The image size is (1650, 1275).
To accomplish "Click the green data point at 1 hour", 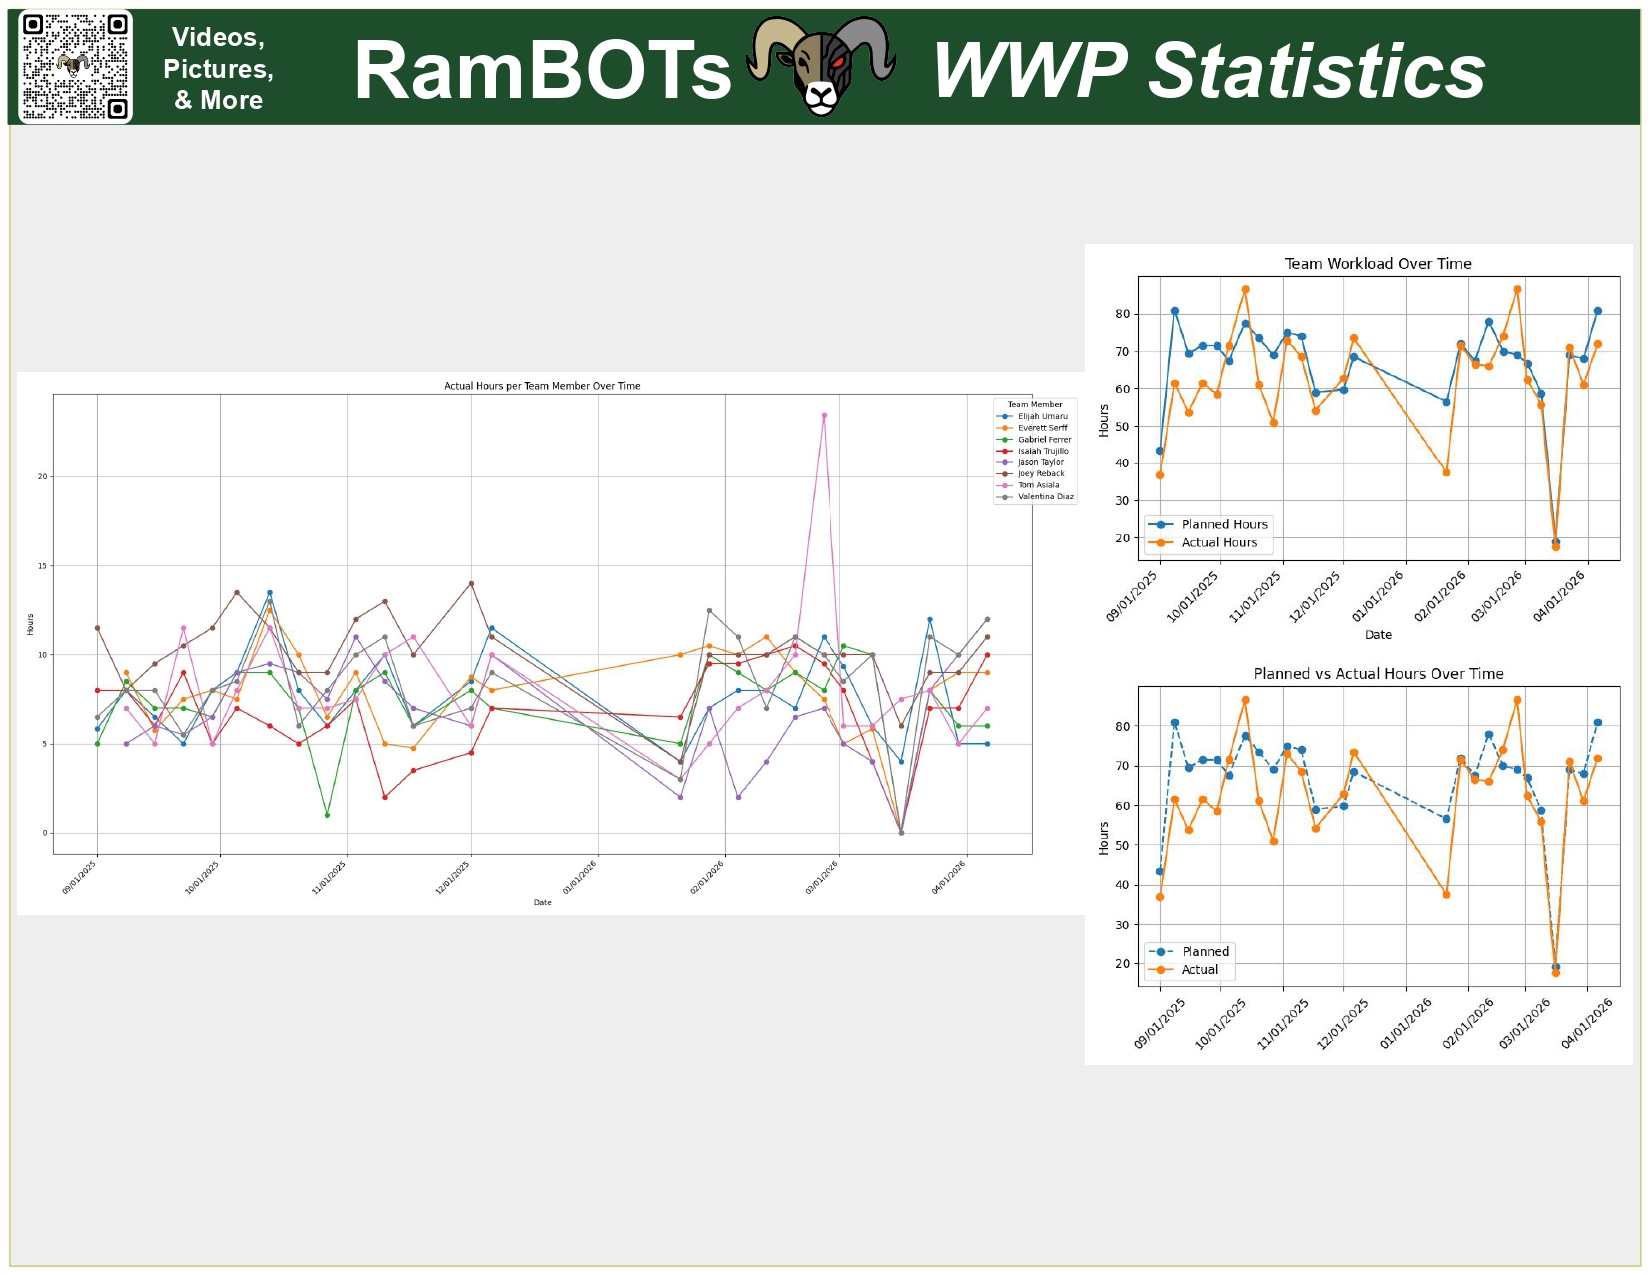I will 327,815.
